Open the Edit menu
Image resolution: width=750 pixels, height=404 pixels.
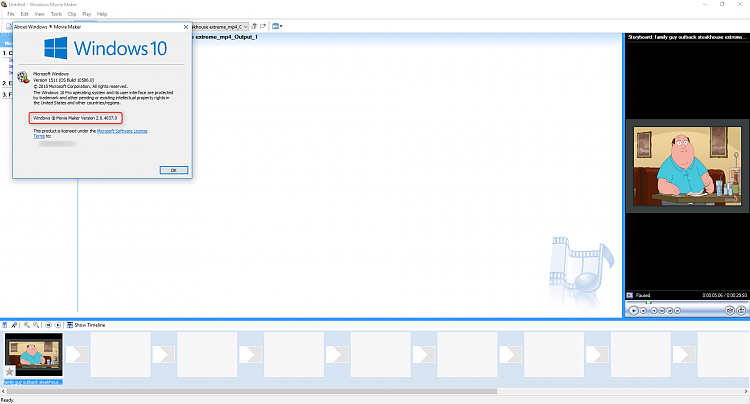tap(24, 14)
